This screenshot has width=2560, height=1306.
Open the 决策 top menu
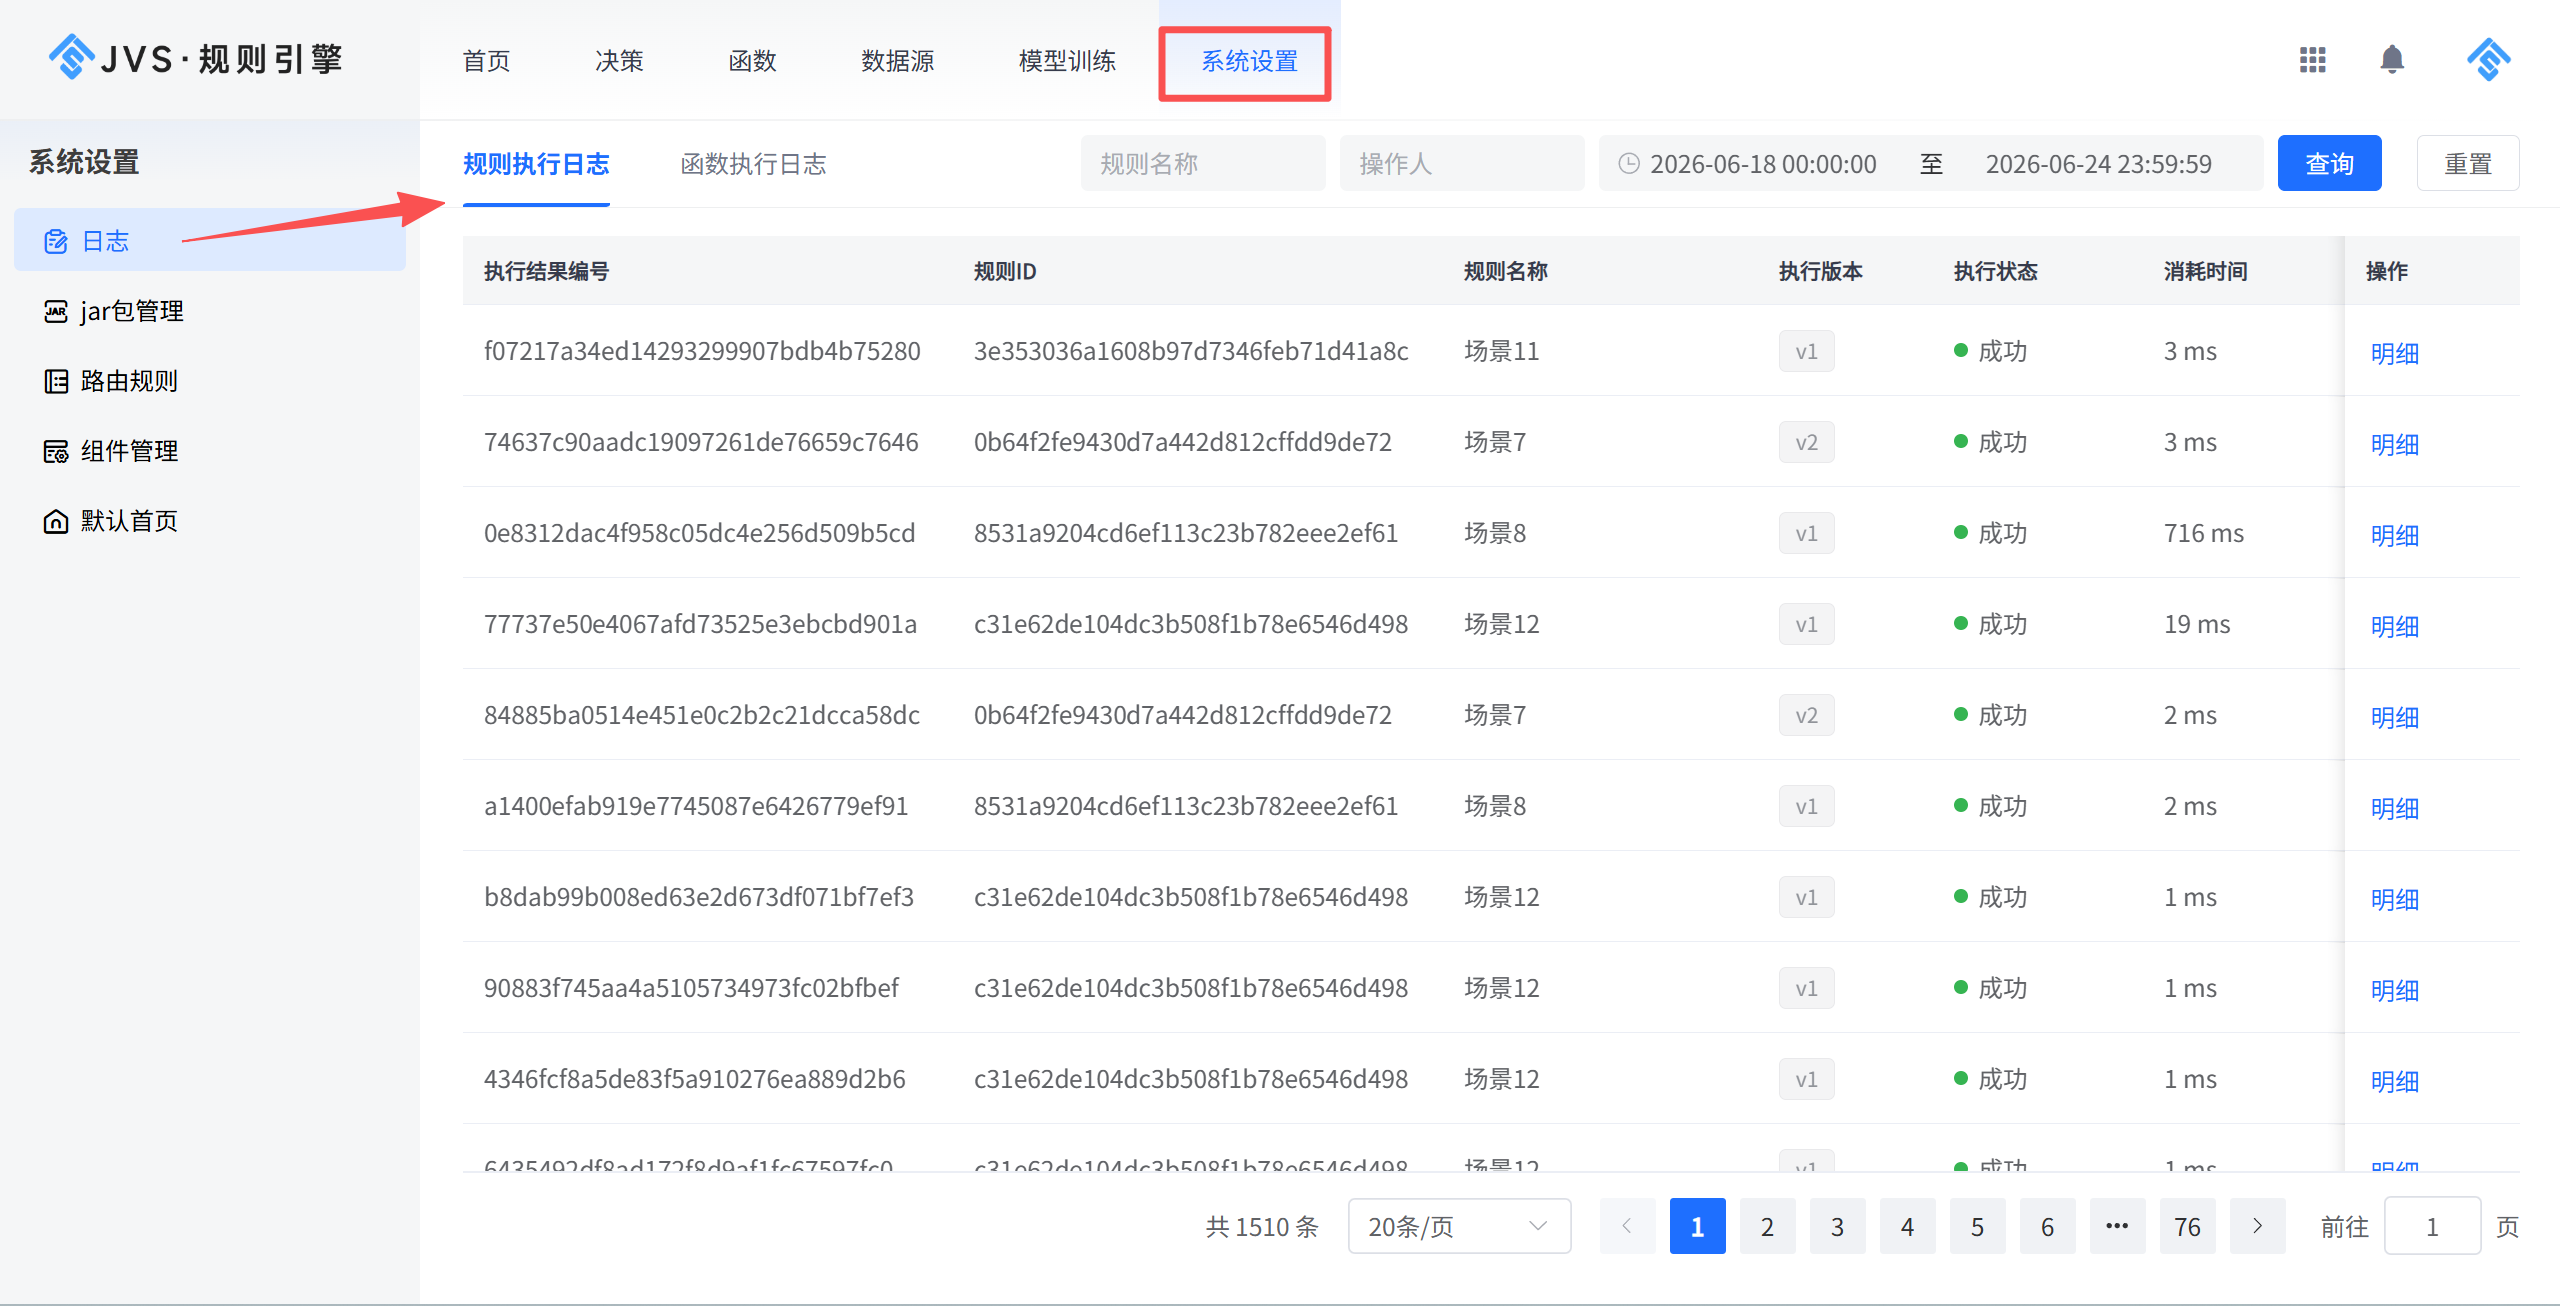pyautogui.click(x=620, y=61)
